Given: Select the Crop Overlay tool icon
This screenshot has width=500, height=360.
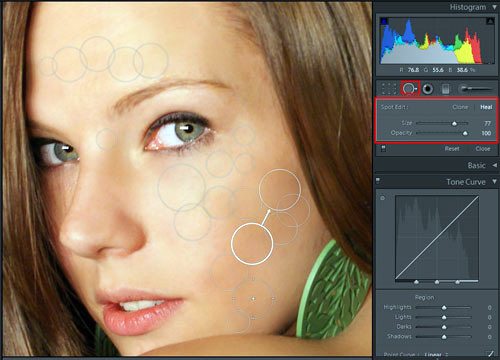Looking at the screenshot, I should click(389, 89).
